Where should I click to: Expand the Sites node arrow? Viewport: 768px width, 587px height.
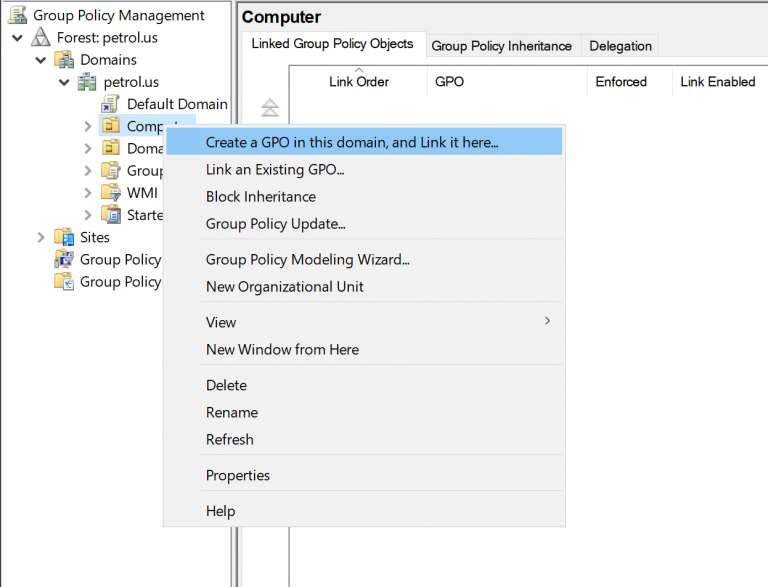click(x=41, y=238)
